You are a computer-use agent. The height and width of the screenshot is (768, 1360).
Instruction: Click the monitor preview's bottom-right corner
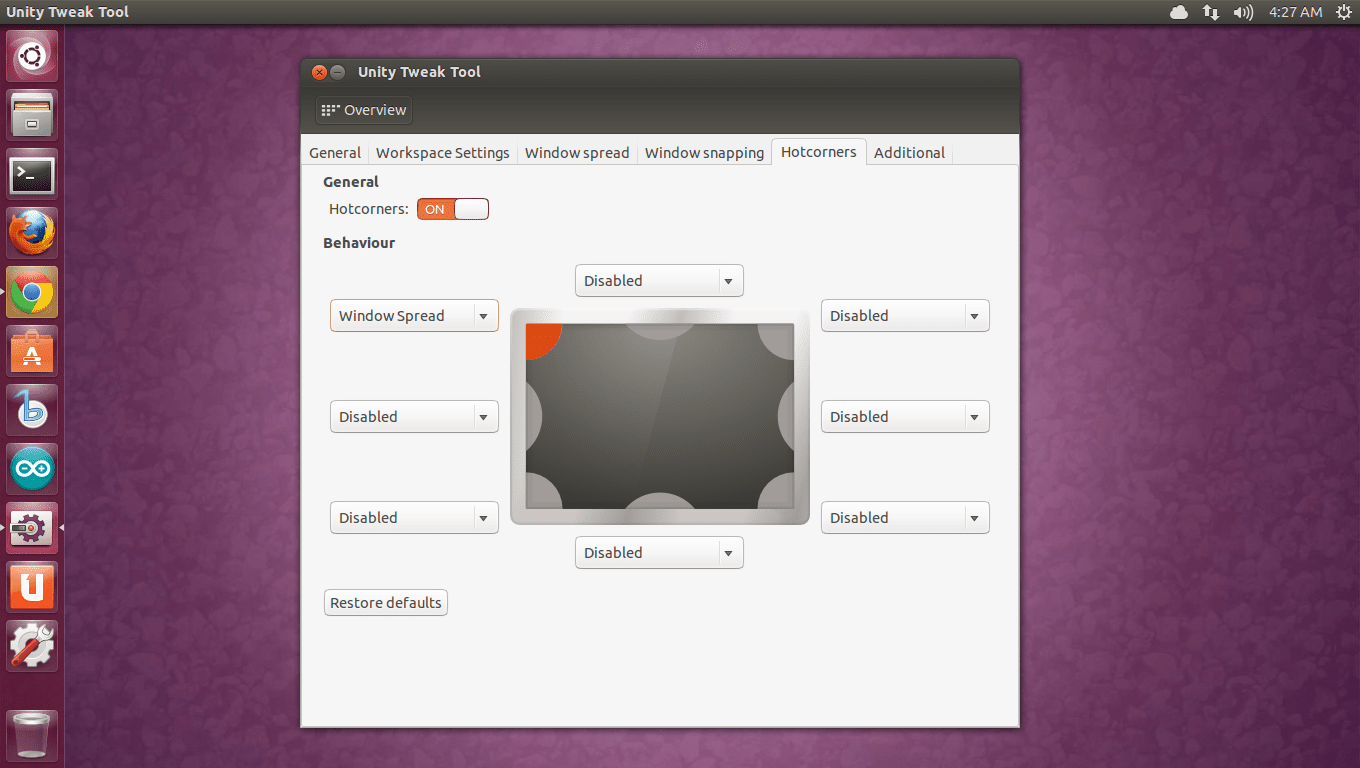click(778, 493)
